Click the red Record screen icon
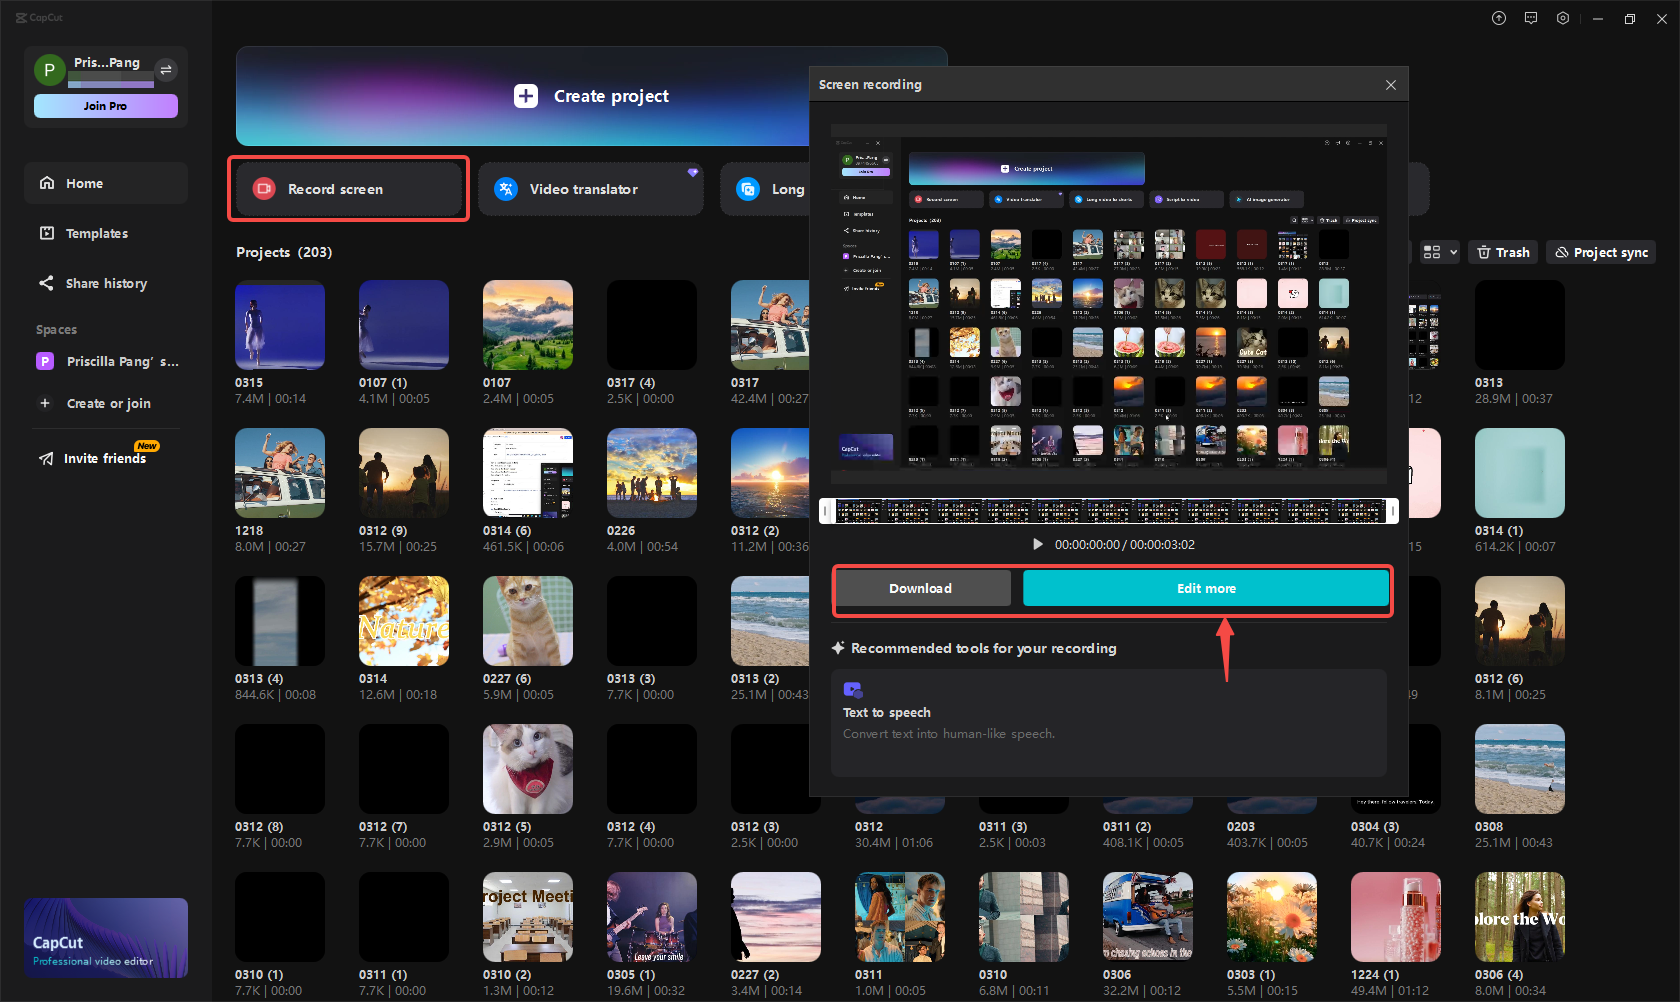 tap(264, 189)
